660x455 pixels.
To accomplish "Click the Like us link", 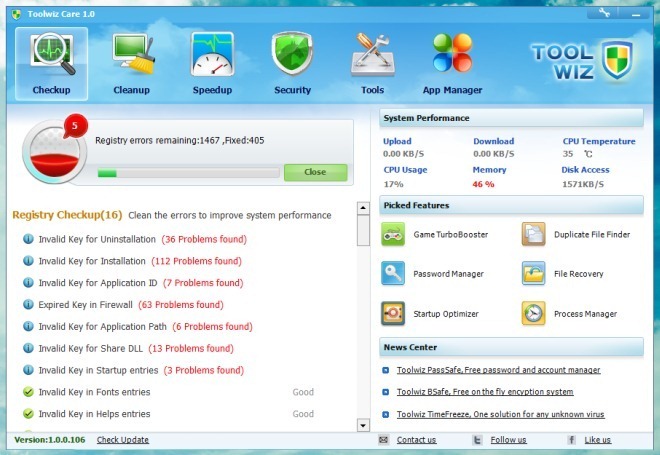I will (597, 440).
